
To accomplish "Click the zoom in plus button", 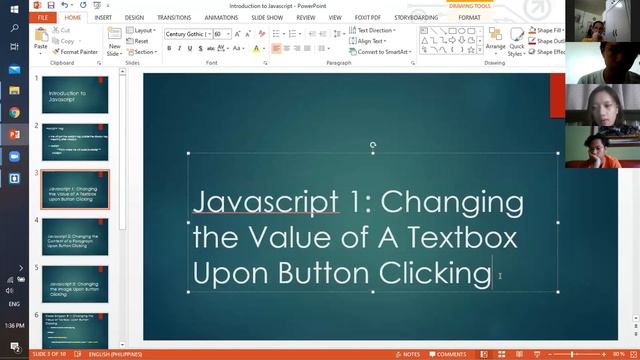I will coord(603,354).
